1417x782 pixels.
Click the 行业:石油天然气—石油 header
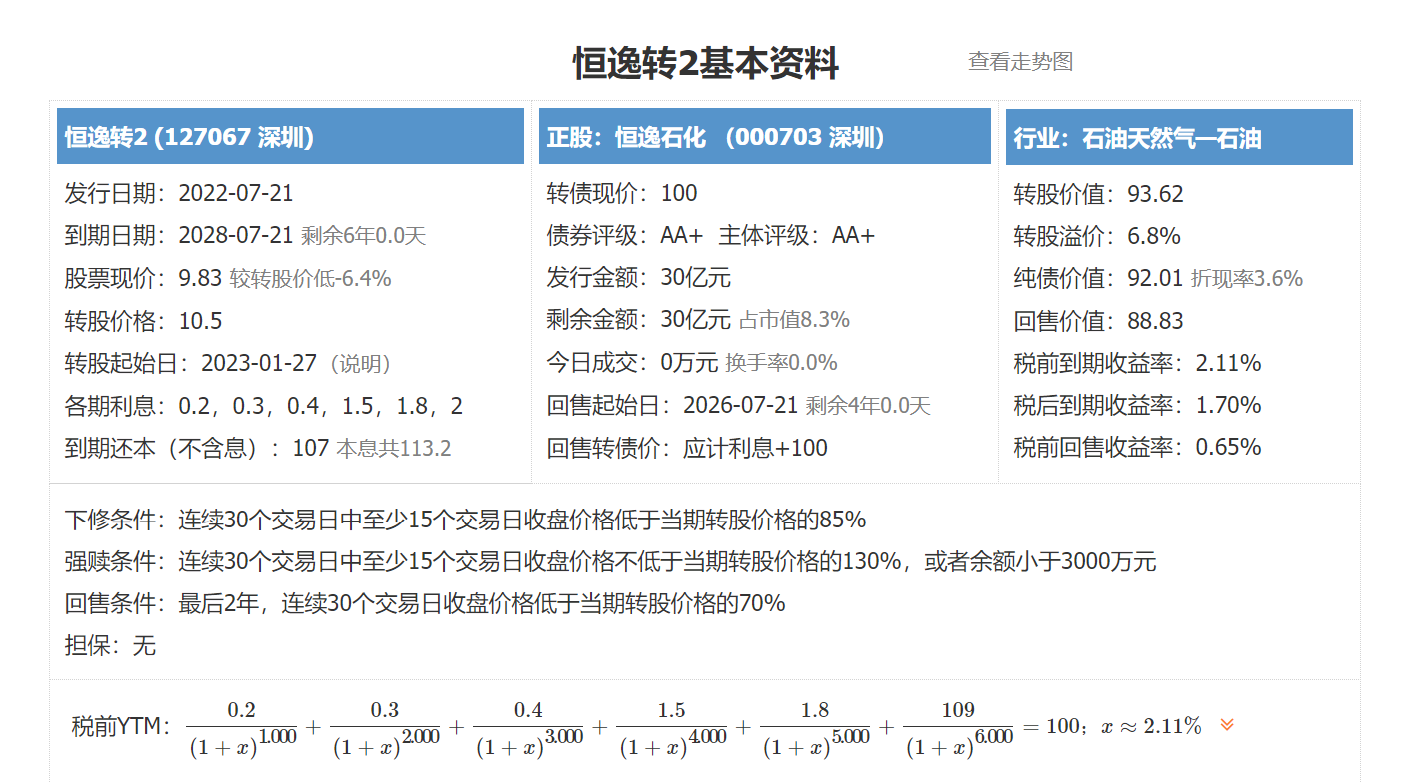pyautogui.click(x=1179, y=137)
